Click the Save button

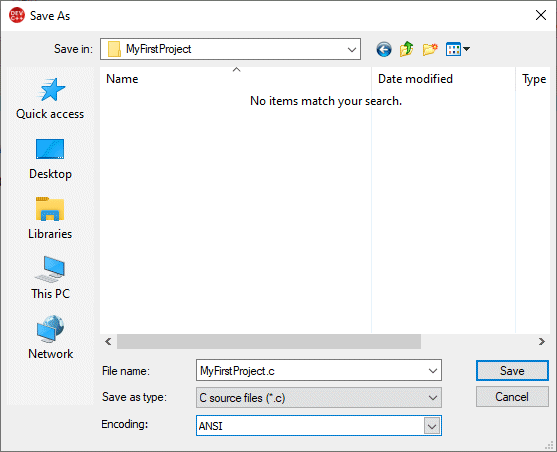[512, 371]
